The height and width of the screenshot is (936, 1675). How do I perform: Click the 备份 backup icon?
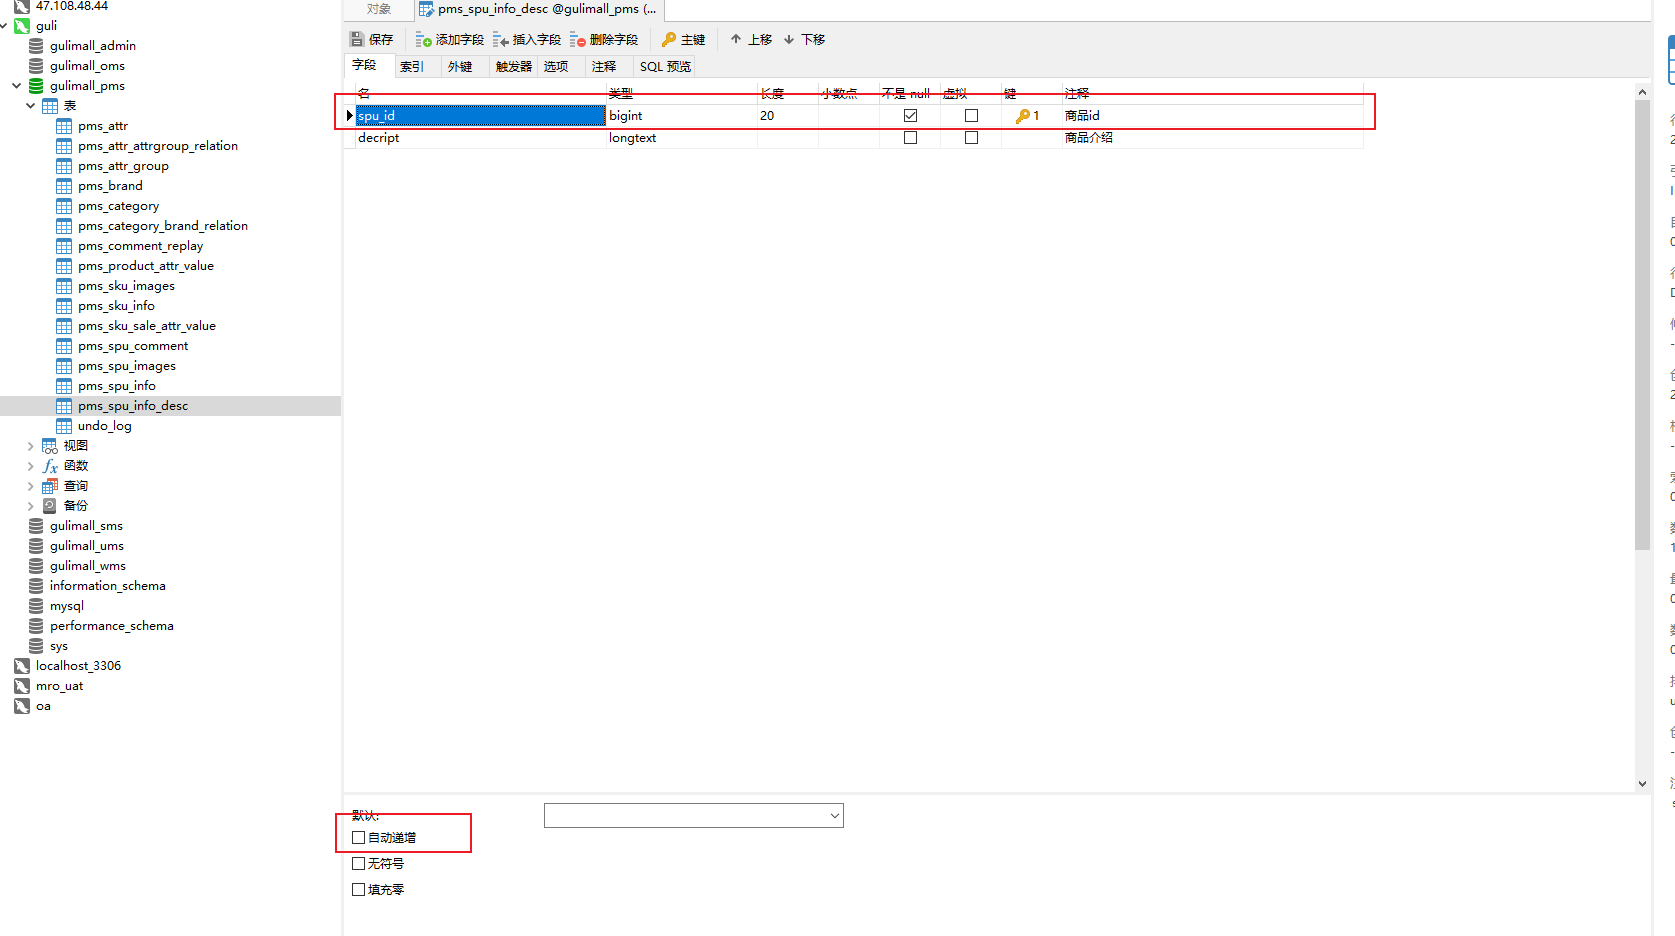point(49,506)
